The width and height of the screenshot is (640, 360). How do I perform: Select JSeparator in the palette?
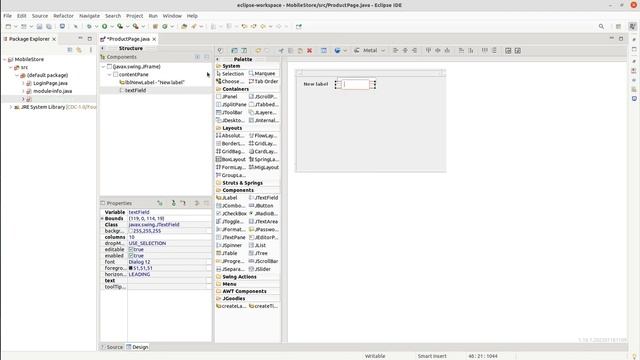(x=231, y=269)
